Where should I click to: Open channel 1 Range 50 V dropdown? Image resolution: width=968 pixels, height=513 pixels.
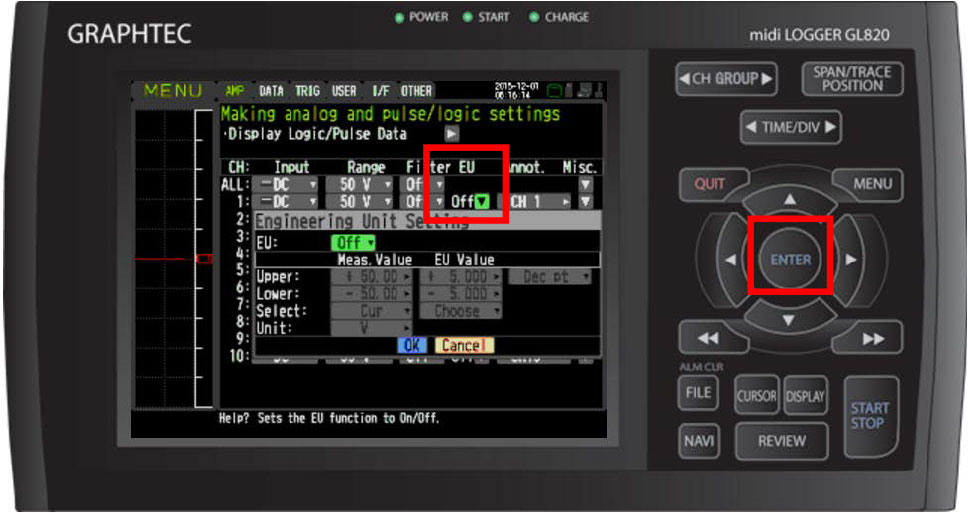click(x=359, y=201)
